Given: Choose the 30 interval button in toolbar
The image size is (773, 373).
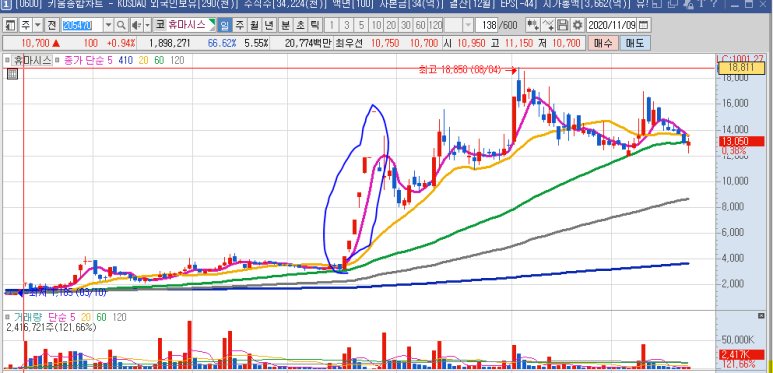Looking at the screenshot, I should (x=406, y=25).
